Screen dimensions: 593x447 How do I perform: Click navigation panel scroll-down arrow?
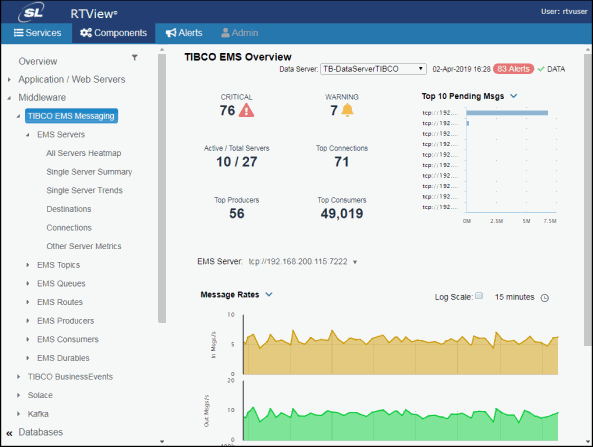162,441
